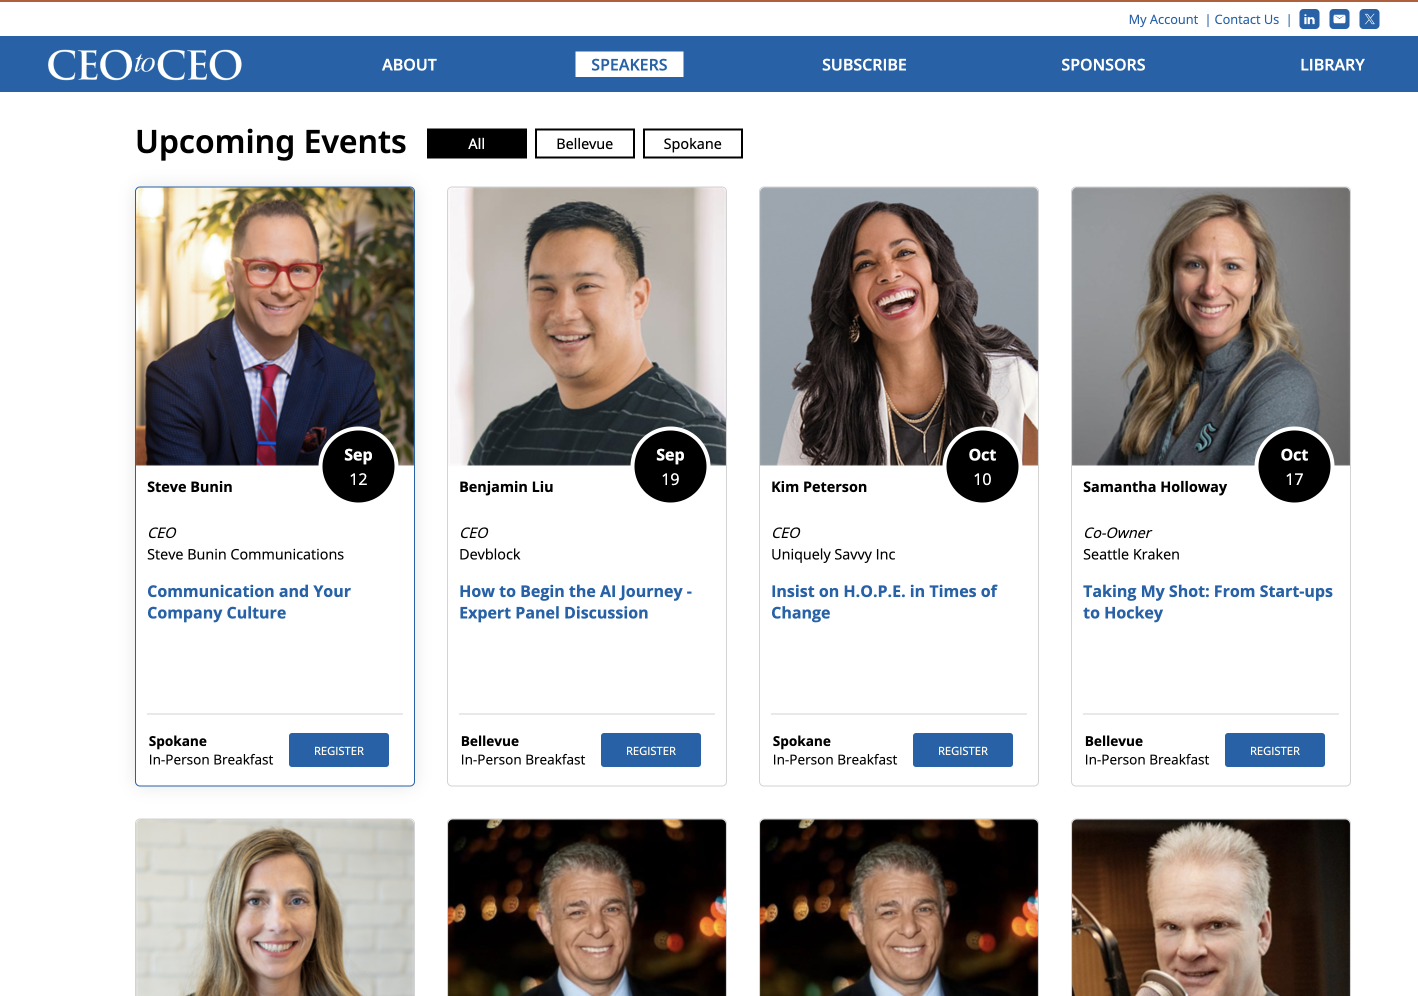Filter events by Spokane
Viewport: 1418px width, 996px height.
coord(693,144)
